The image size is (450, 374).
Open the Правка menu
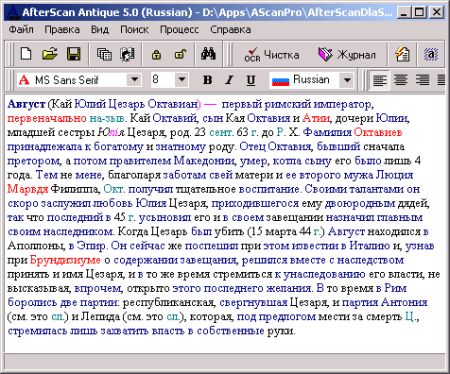coord(62,29)
